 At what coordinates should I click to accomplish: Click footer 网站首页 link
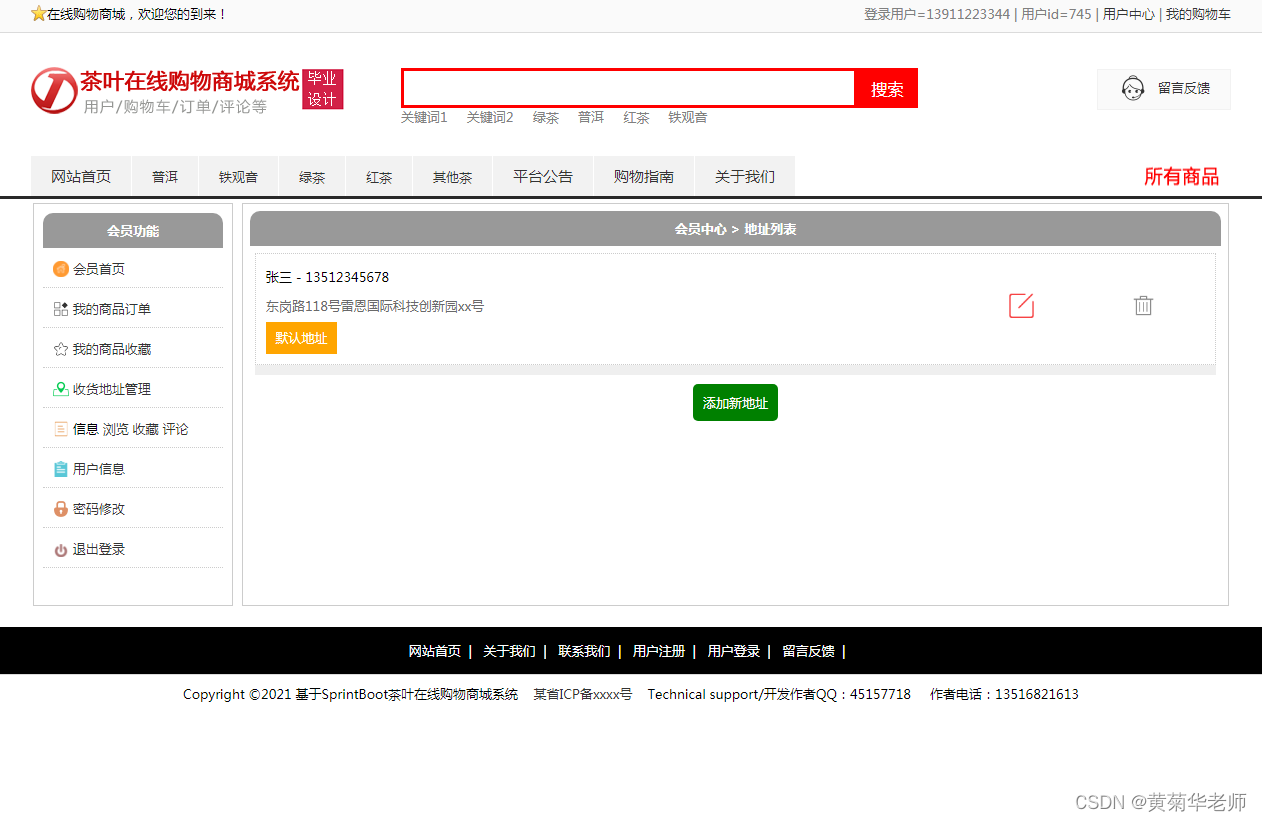[435, 651]
